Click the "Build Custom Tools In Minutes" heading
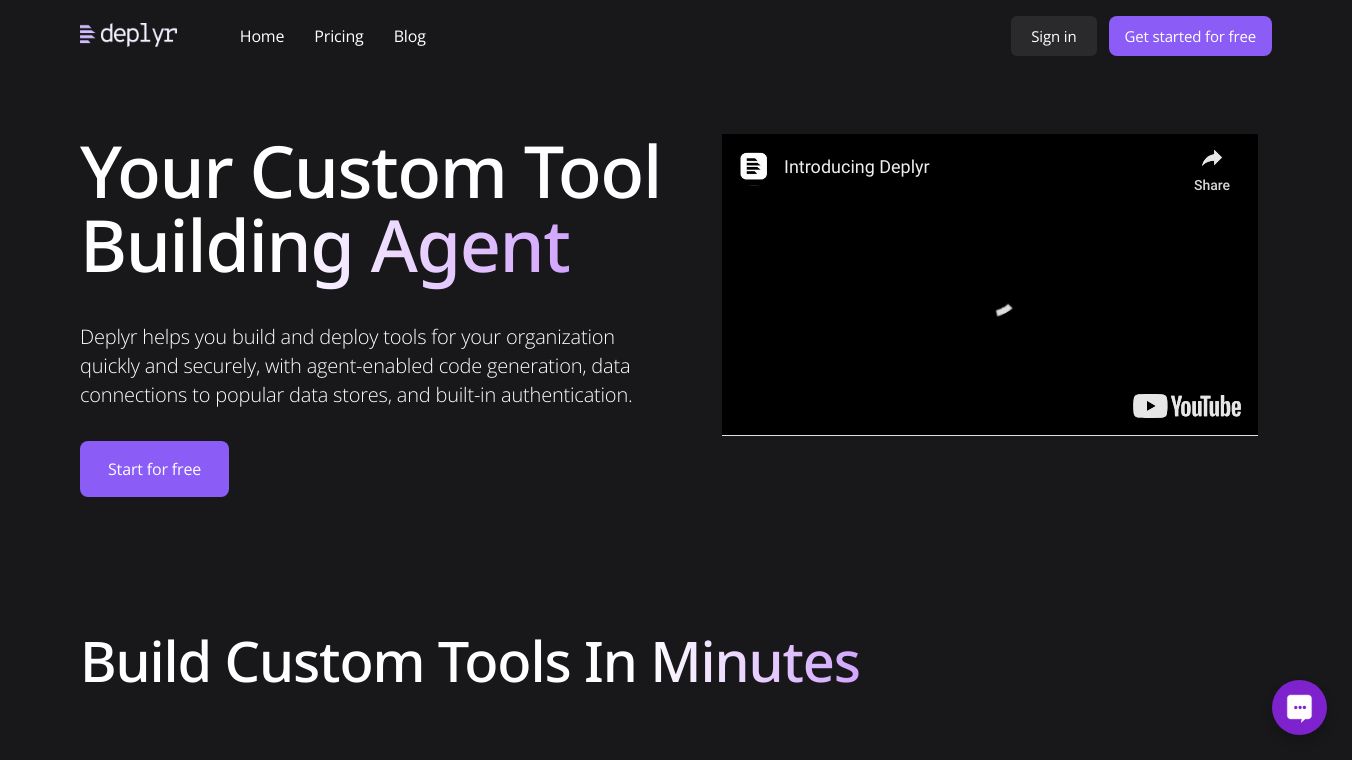The width and height of the screenshot is (1352, 760). [470, 662]
